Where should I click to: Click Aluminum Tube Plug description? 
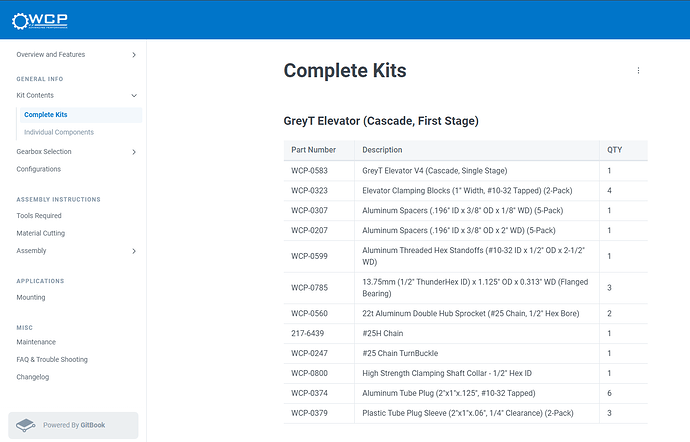pos(449,393)
